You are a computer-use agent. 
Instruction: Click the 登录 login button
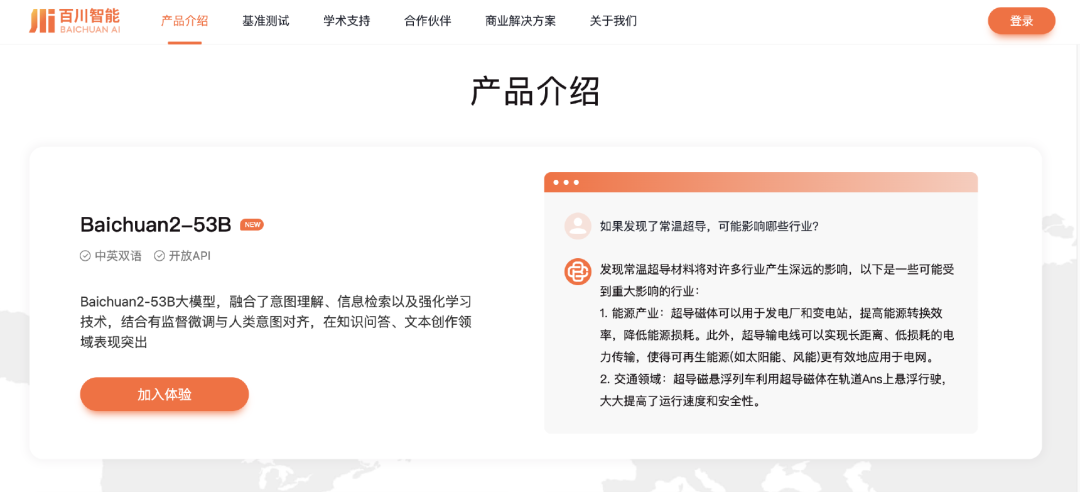click(1021, 21)
